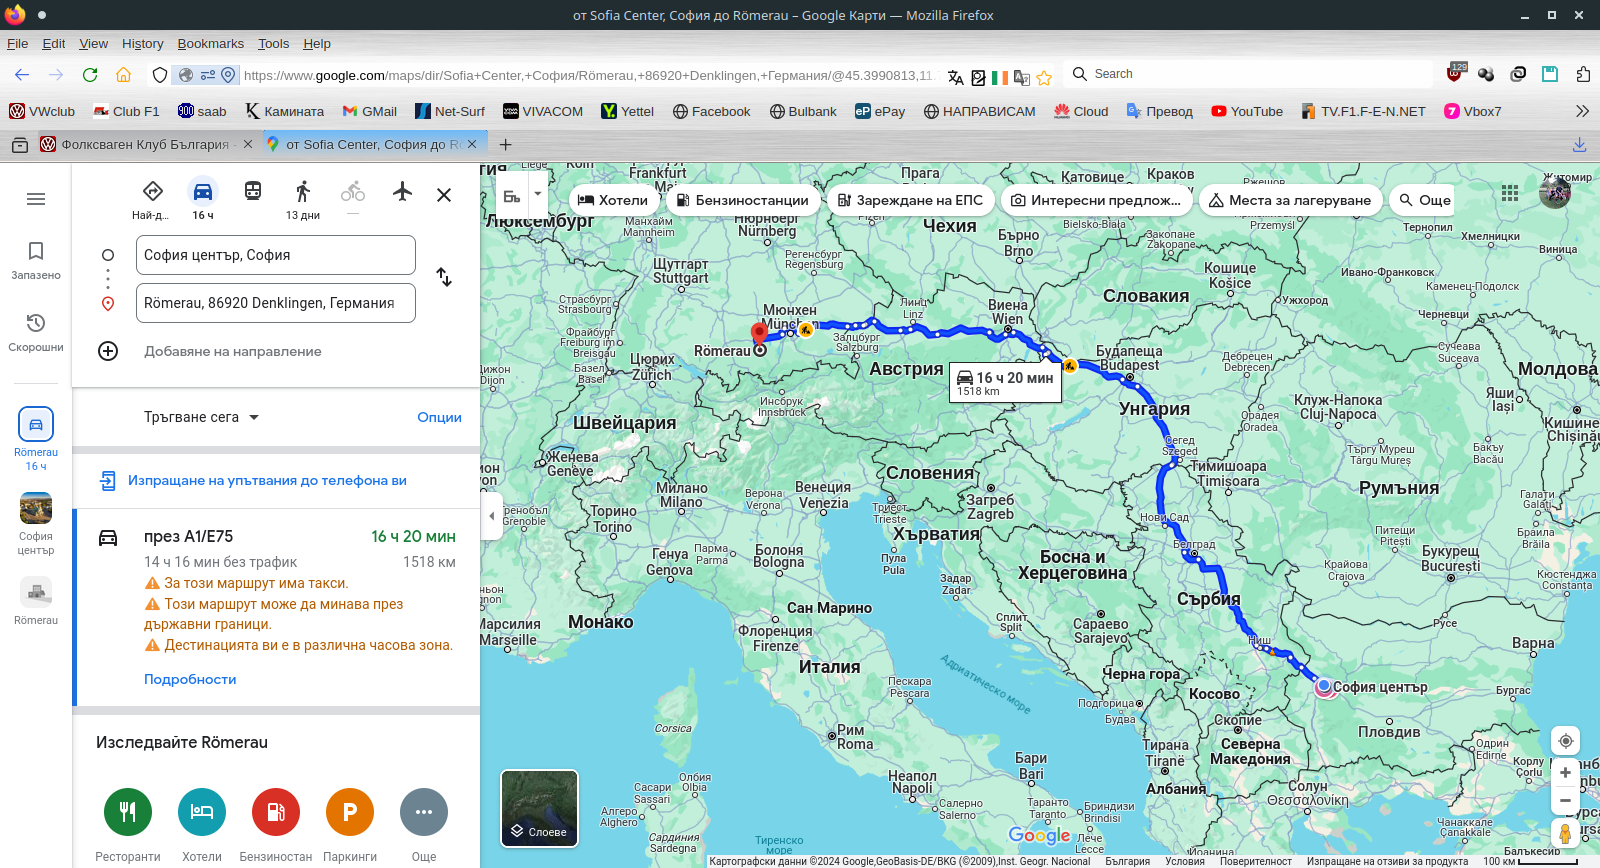Image resolution: width=1600 pixels, height=868 pixels.
Task: Open Firefox Bookmarks menu
Action: point(210,44)
